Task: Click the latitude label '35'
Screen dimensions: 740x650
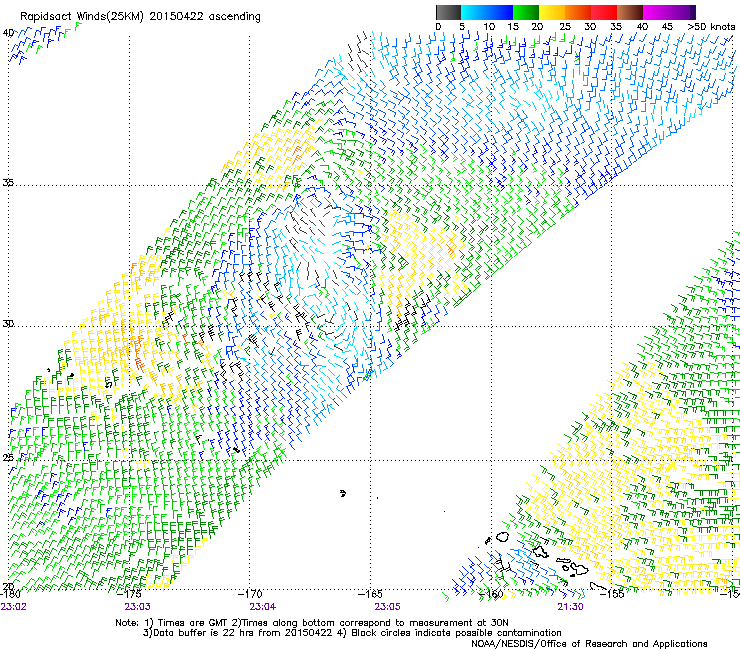Action: point(8,182)
